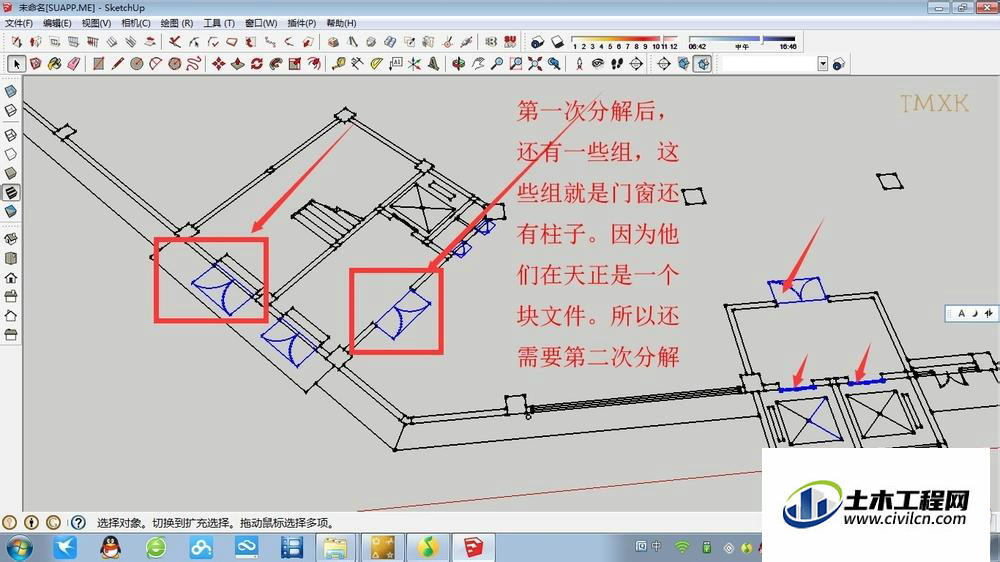Pick the Freehand squiggle tool
1000x562 pixels.
click(x=194, y=64)
